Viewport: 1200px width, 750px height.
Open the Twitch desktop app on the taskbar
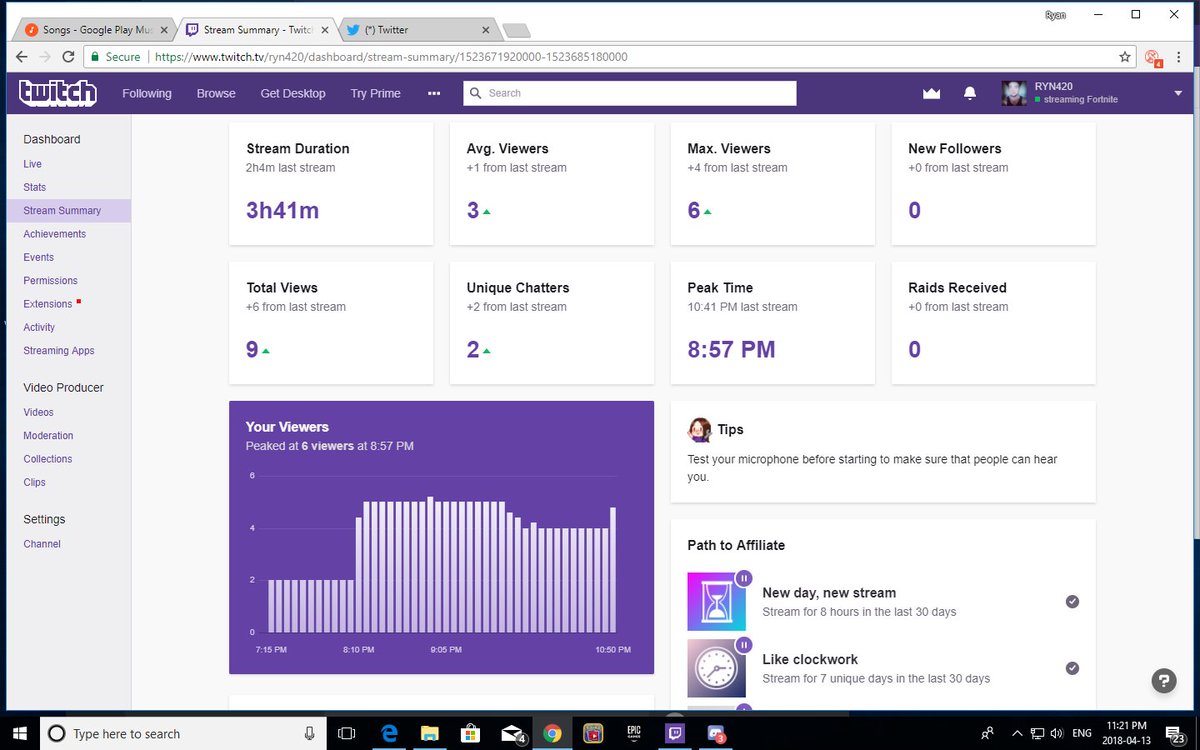click(675, 733)
